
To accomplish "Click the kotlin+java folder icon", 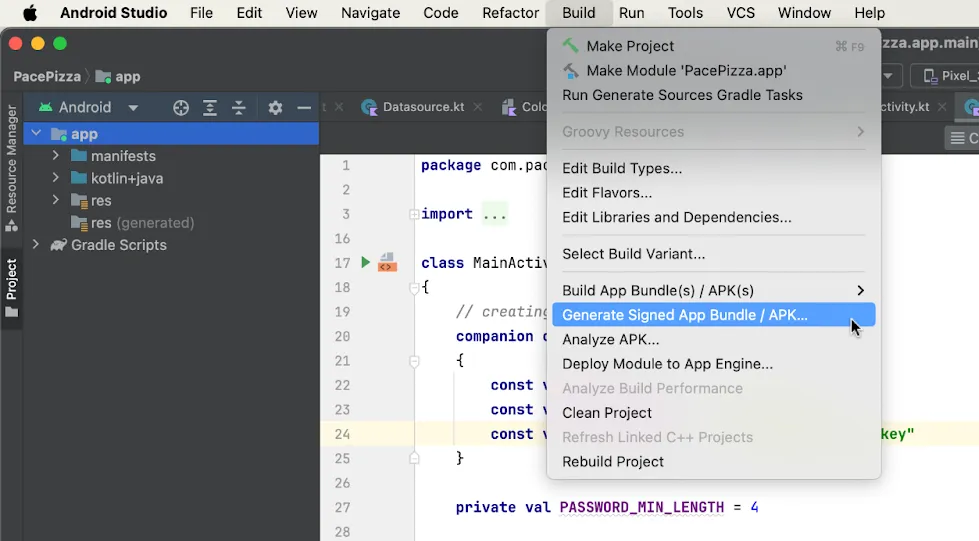I will pyautogui.click(x=79, y=178).
